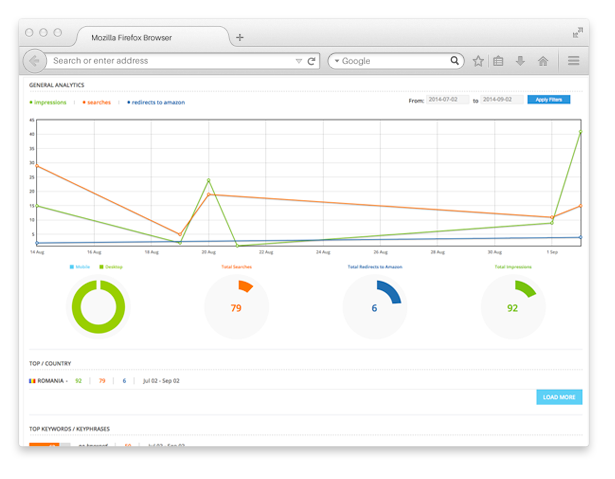Viewport: 615px width, 479px height.
Task: Bookmark this page with the star icon
Action: point(478,61)
